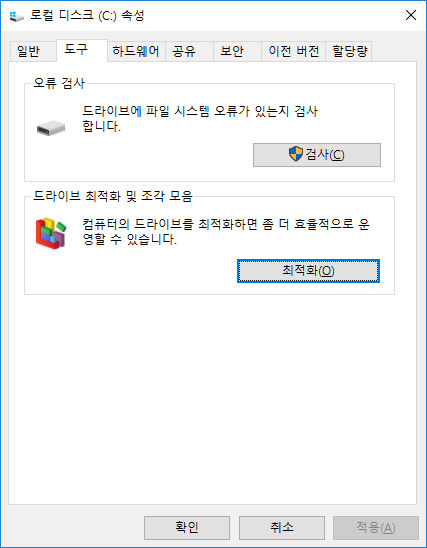Viewport: 427px width, 548px height.
Task: Close the 로컬 디스크 (C:) 속성 dialog
Action: 411,15
